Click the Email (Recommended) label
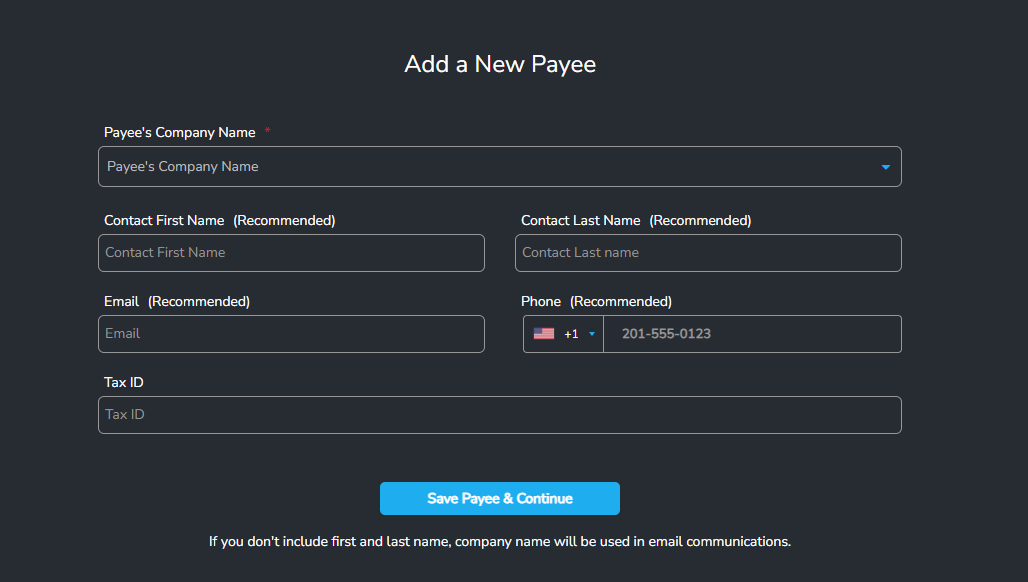The image size is (1028, 582). point(177,301)
